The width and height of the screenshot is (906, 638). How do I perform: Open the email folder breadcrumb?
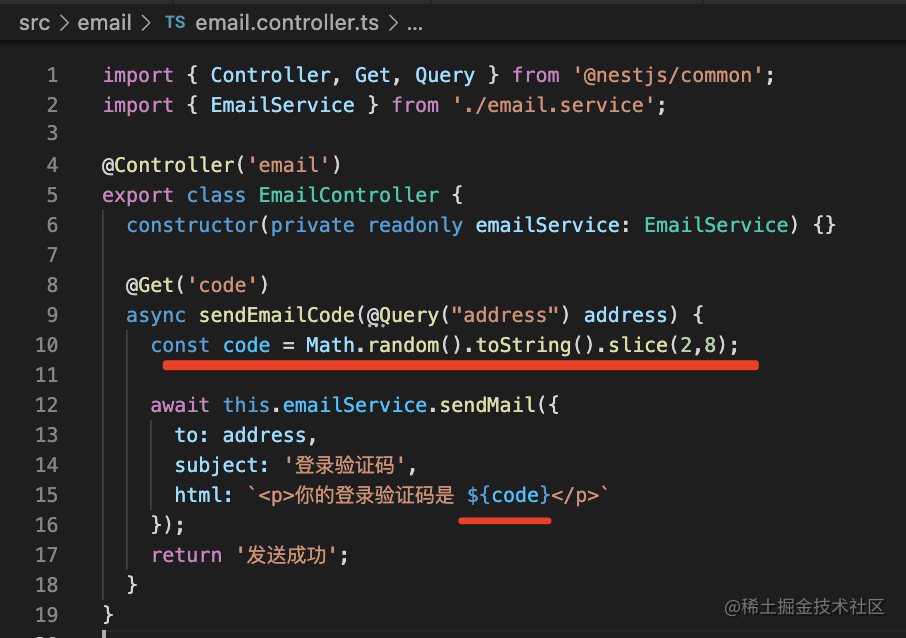[105, 23]
